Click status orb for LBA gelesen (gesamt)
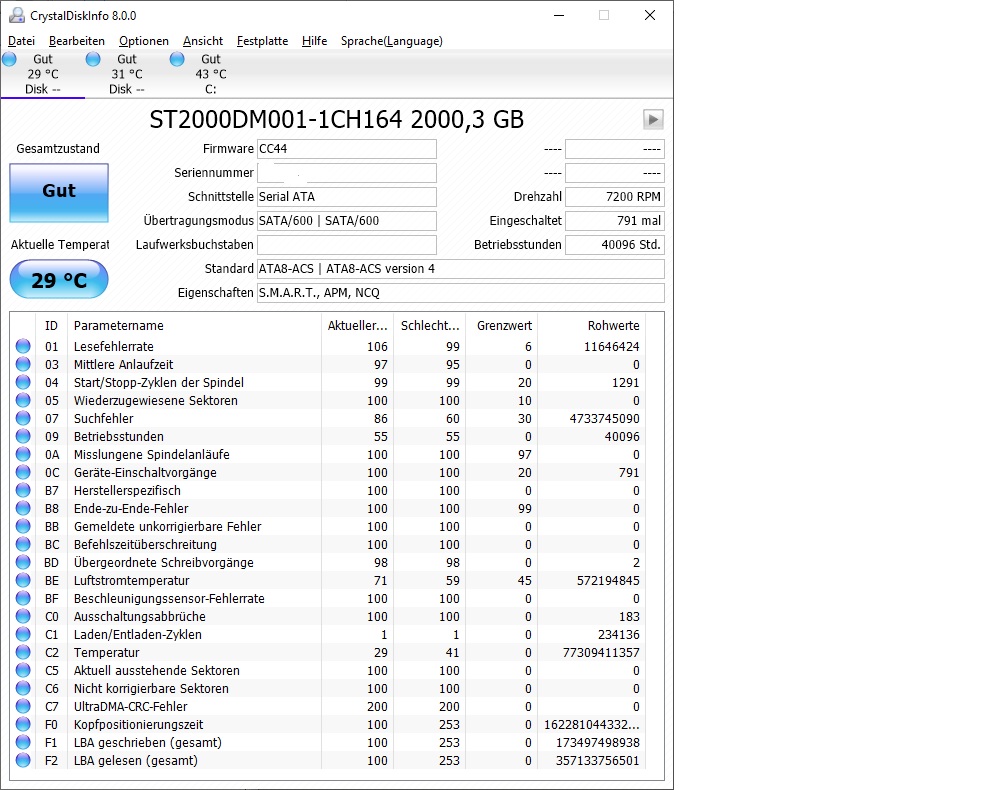Image resolution: width=1008 pixels, height=790 pixels. click(23, 760)
